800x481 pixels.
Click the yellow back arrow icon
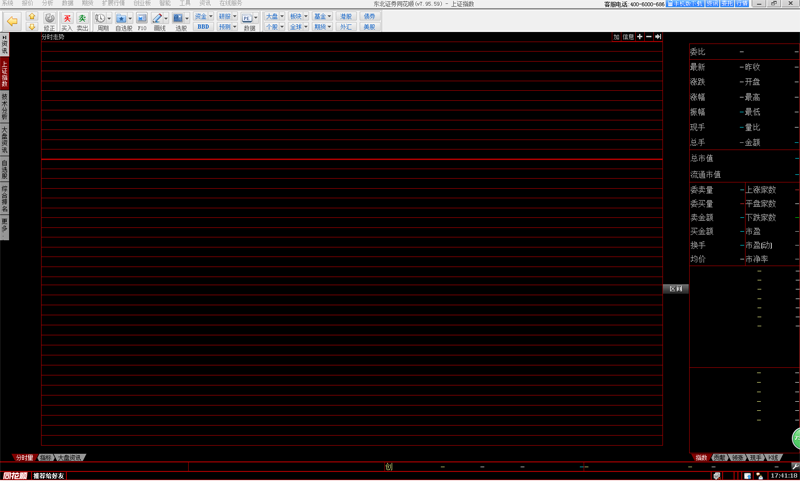pos(12,21)
